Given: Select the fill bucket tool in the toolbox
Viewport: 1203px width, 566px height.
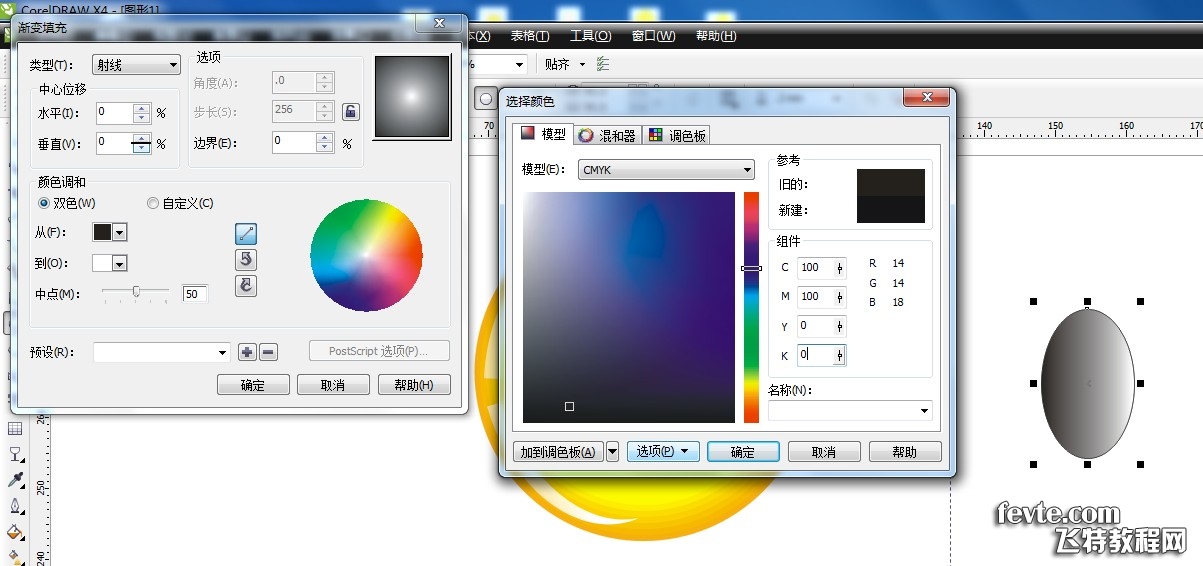Looking at the screenshot, I should pos(15,531).
